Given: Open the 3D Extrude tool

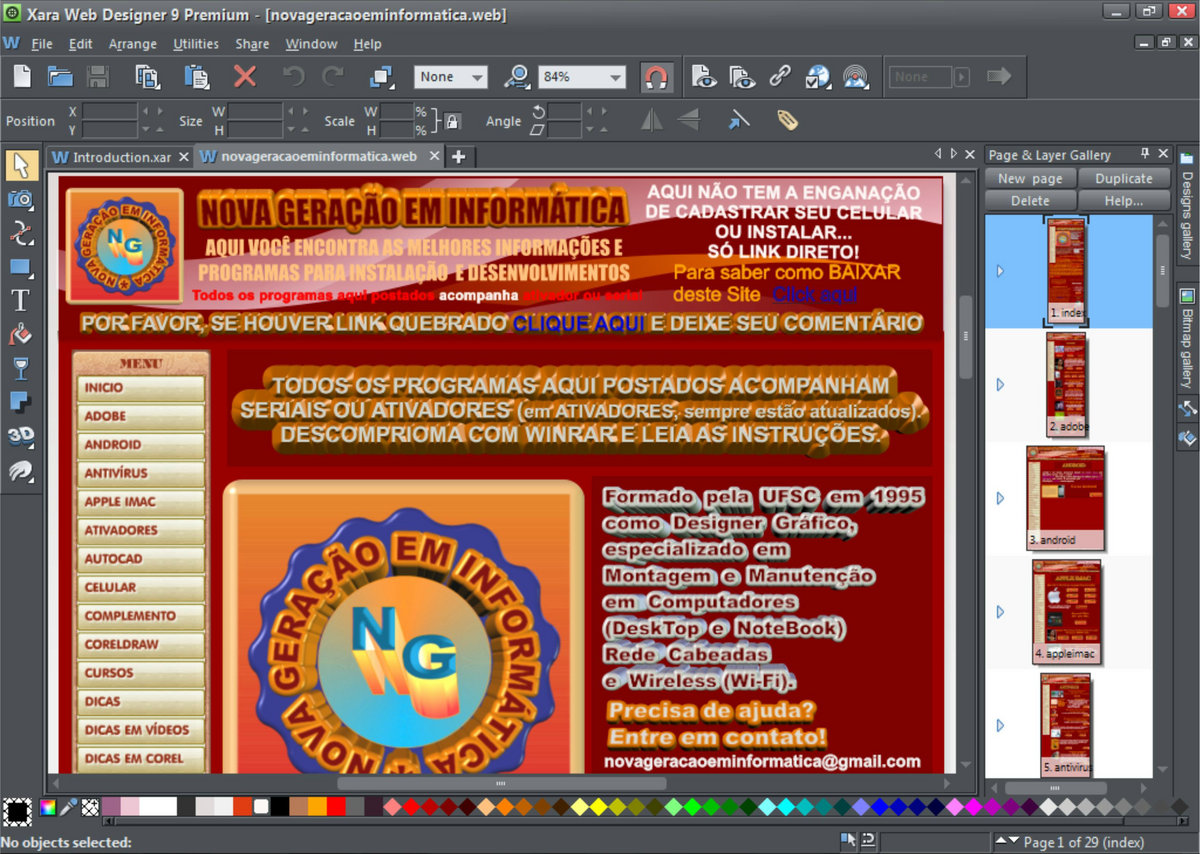Looking at the screenshot, I should pyautogui.click(x=22, y=437).
